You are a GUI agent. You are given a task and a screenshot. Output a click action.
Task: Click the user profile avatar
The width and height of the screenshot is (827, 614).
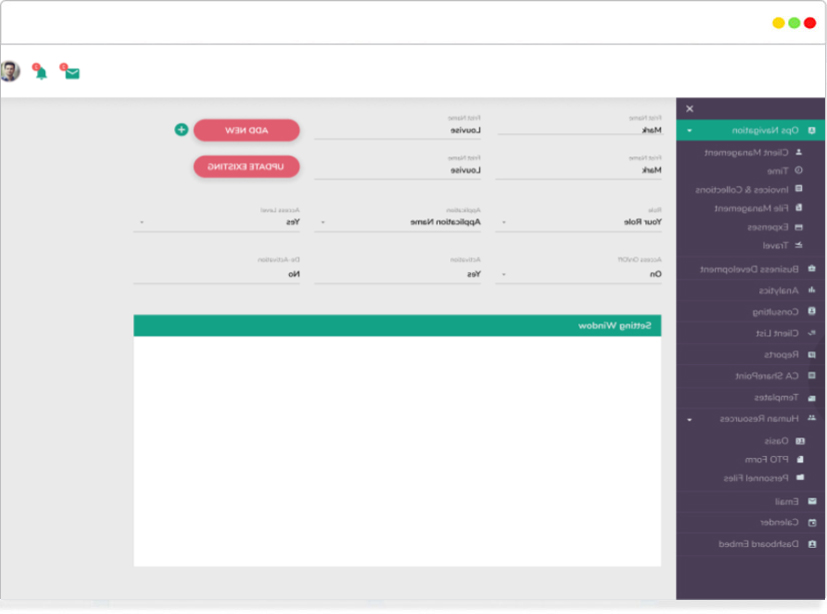[11, 71]
